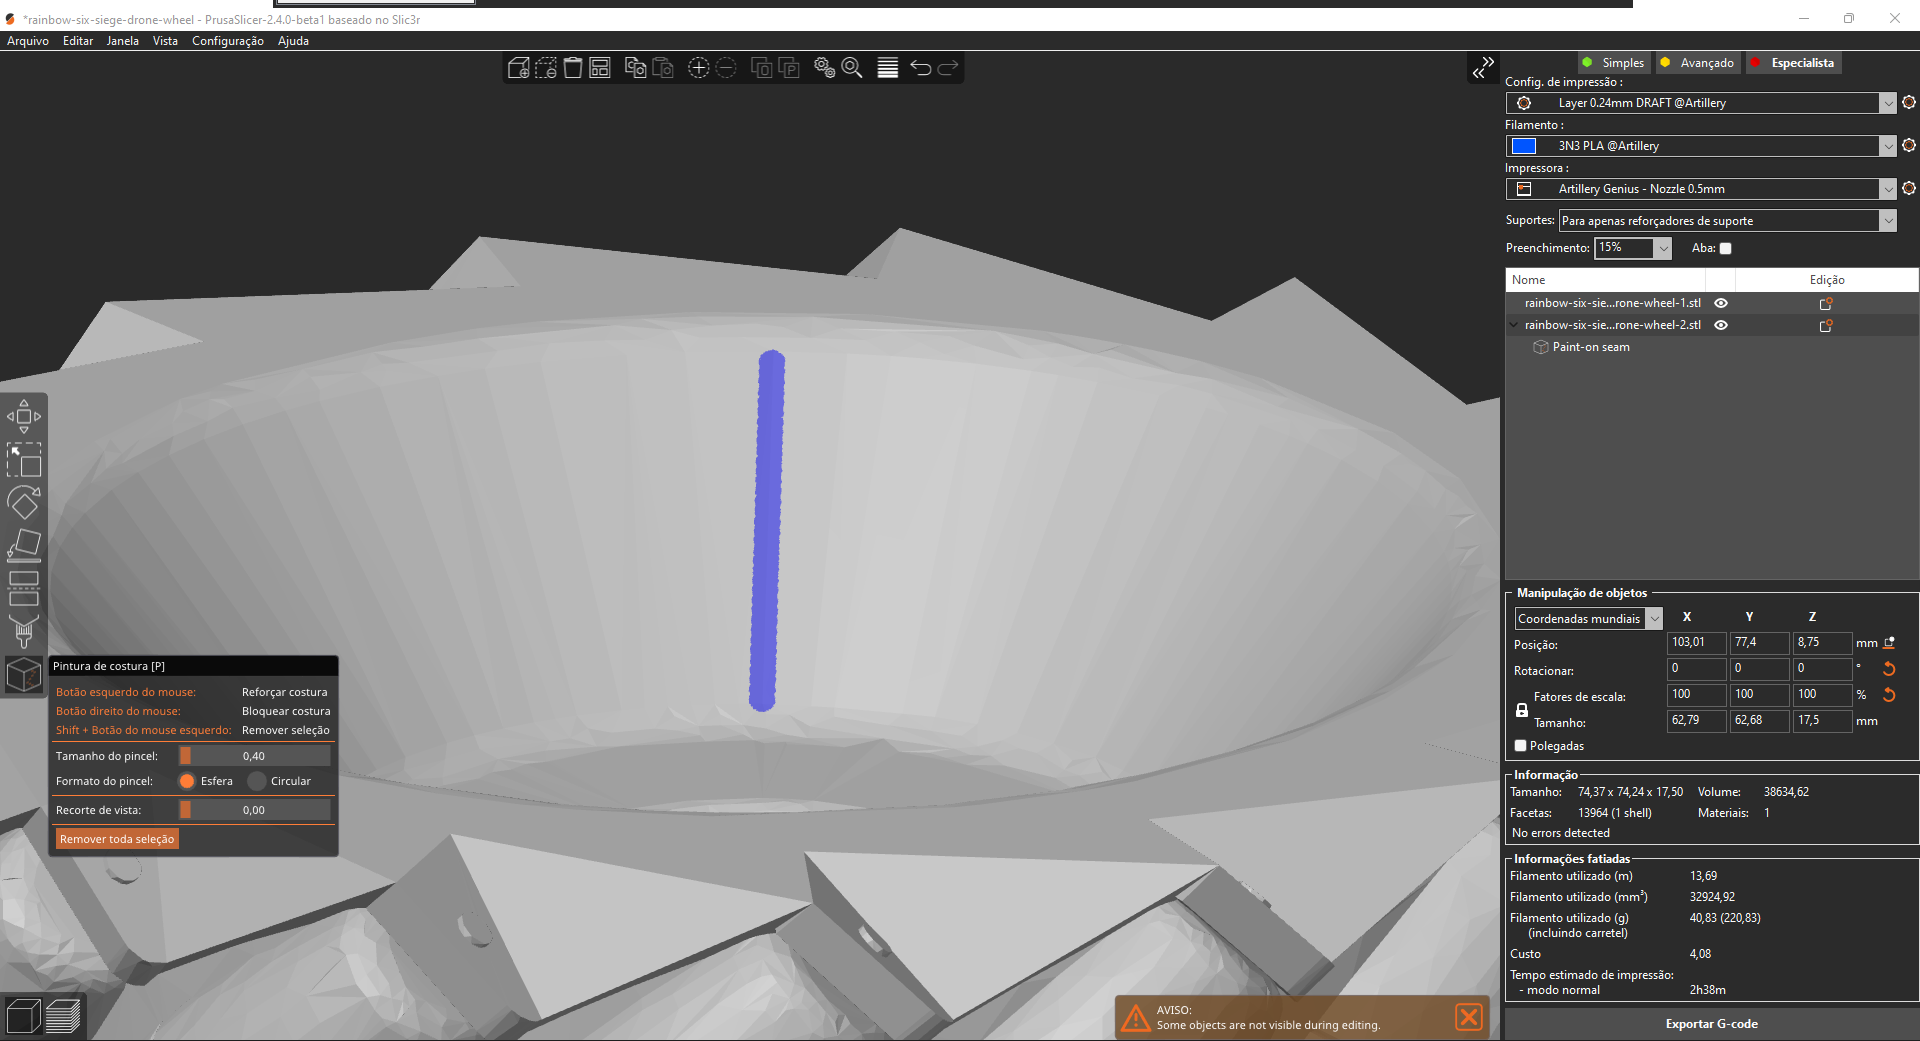Switch to the sliced layers preview icon
The image size is (1920, 1041).
[63, 1016]
